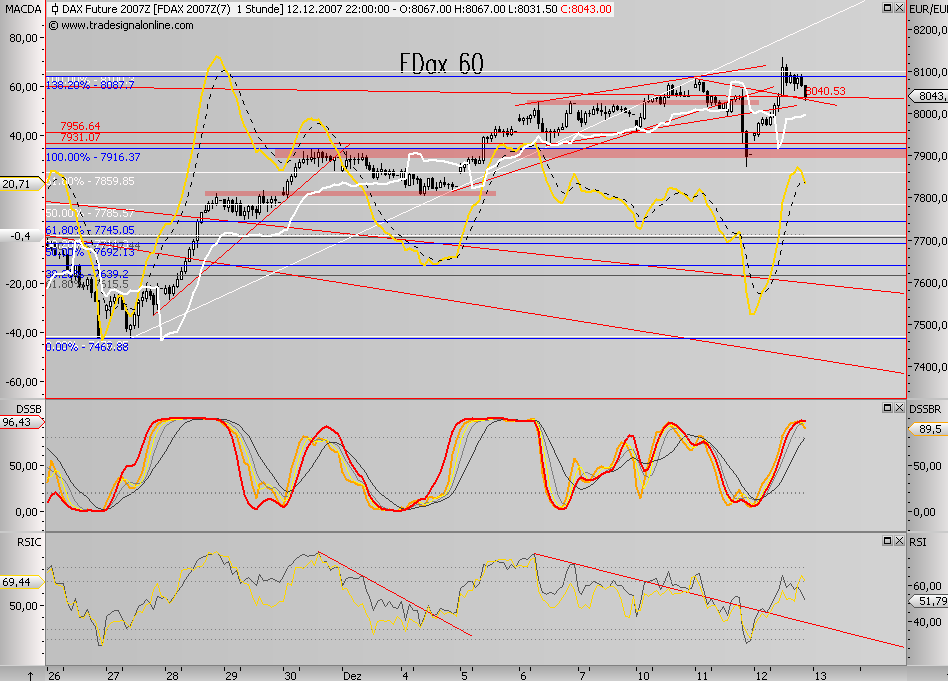Click date 6 on the time axis

coord(522,676)
